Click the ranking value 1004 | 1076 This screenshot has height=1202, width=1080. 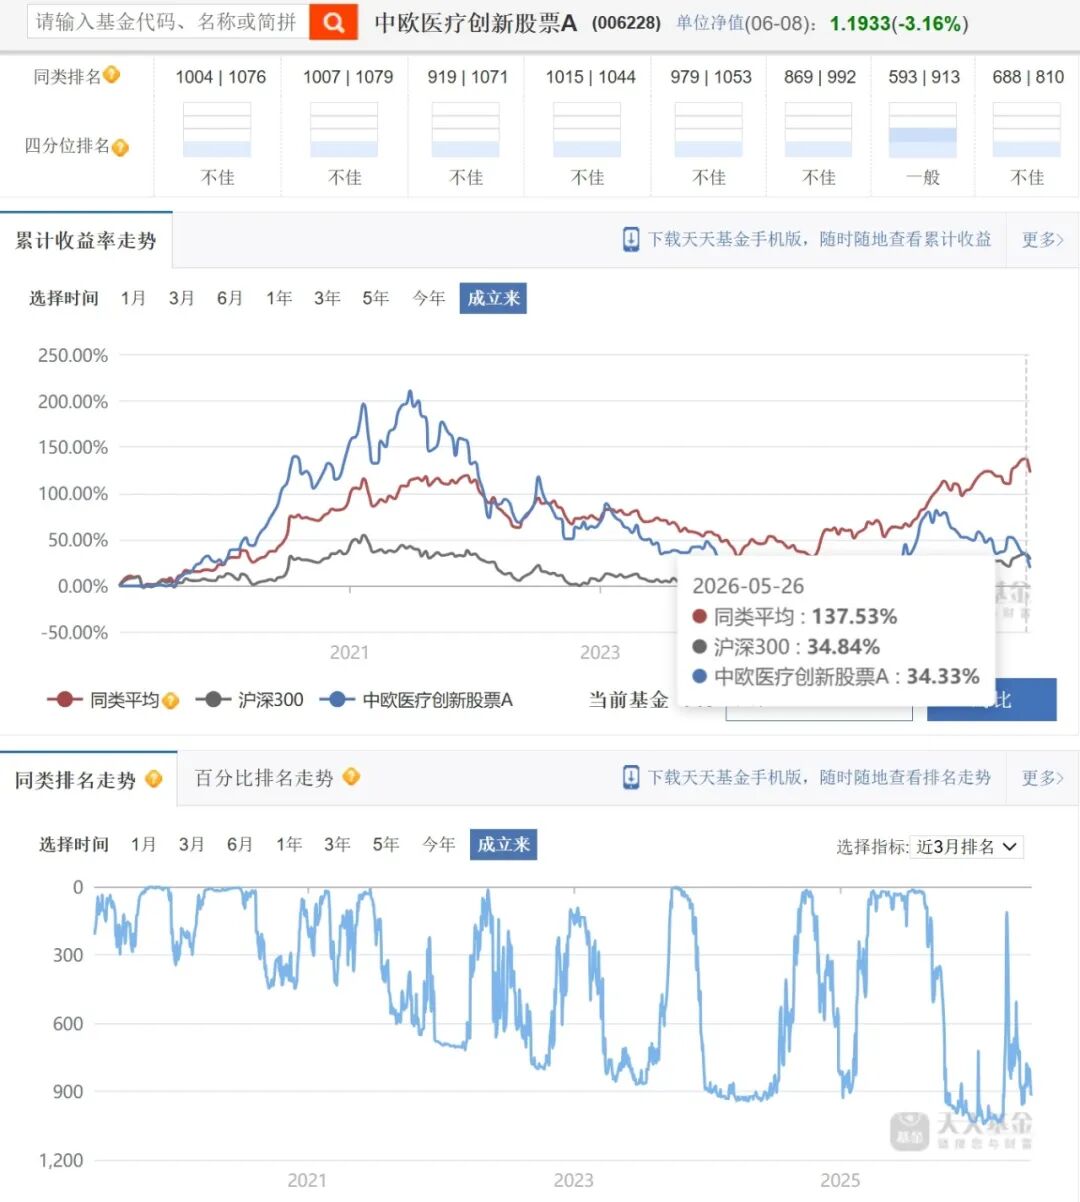[x=220, y=77]
